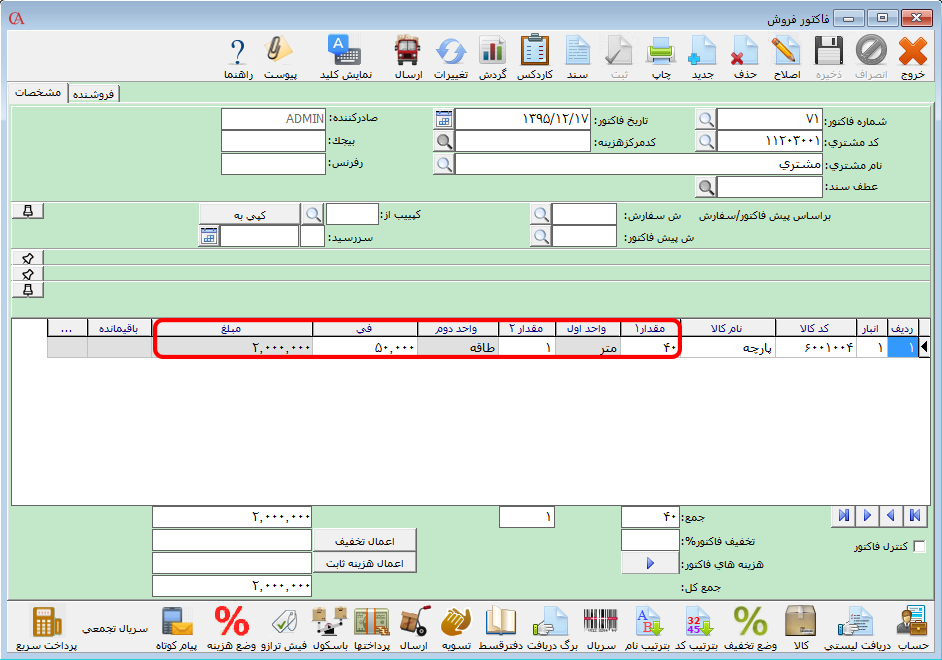Click the حذف (delete) toolbar icon
The height and width of the screenshot is (660, 942).
click(744, 56)
